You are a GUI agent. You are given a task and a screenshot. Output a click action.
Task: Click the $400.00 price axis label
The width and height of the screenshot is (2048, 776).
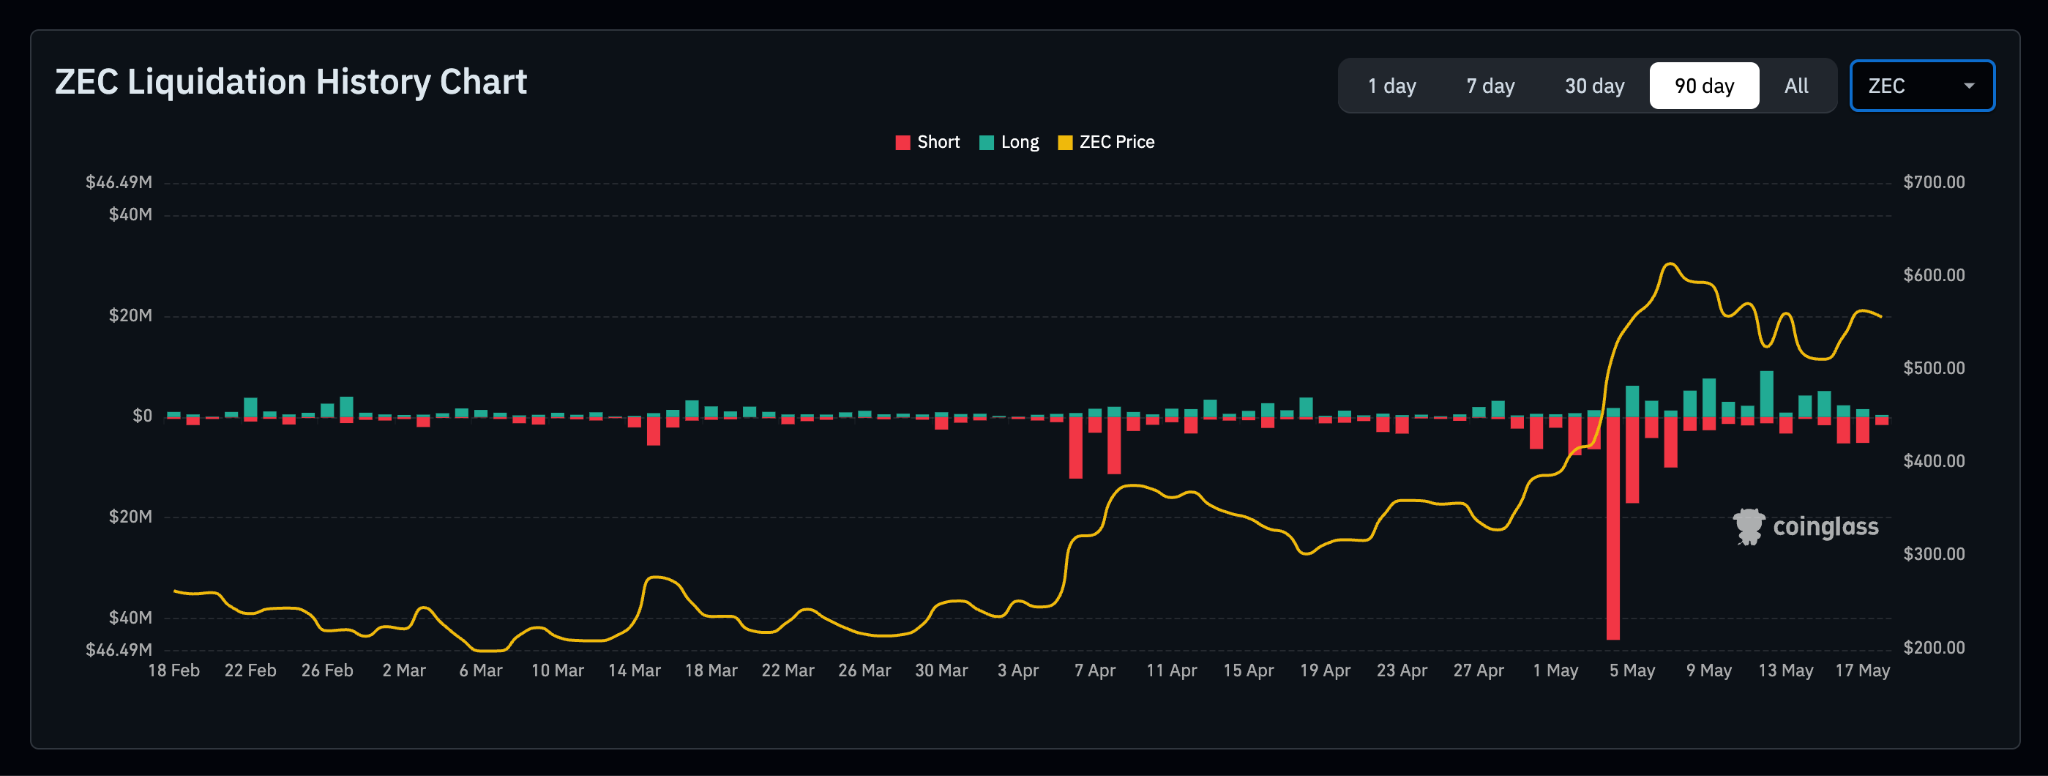tap(1934, 461)
